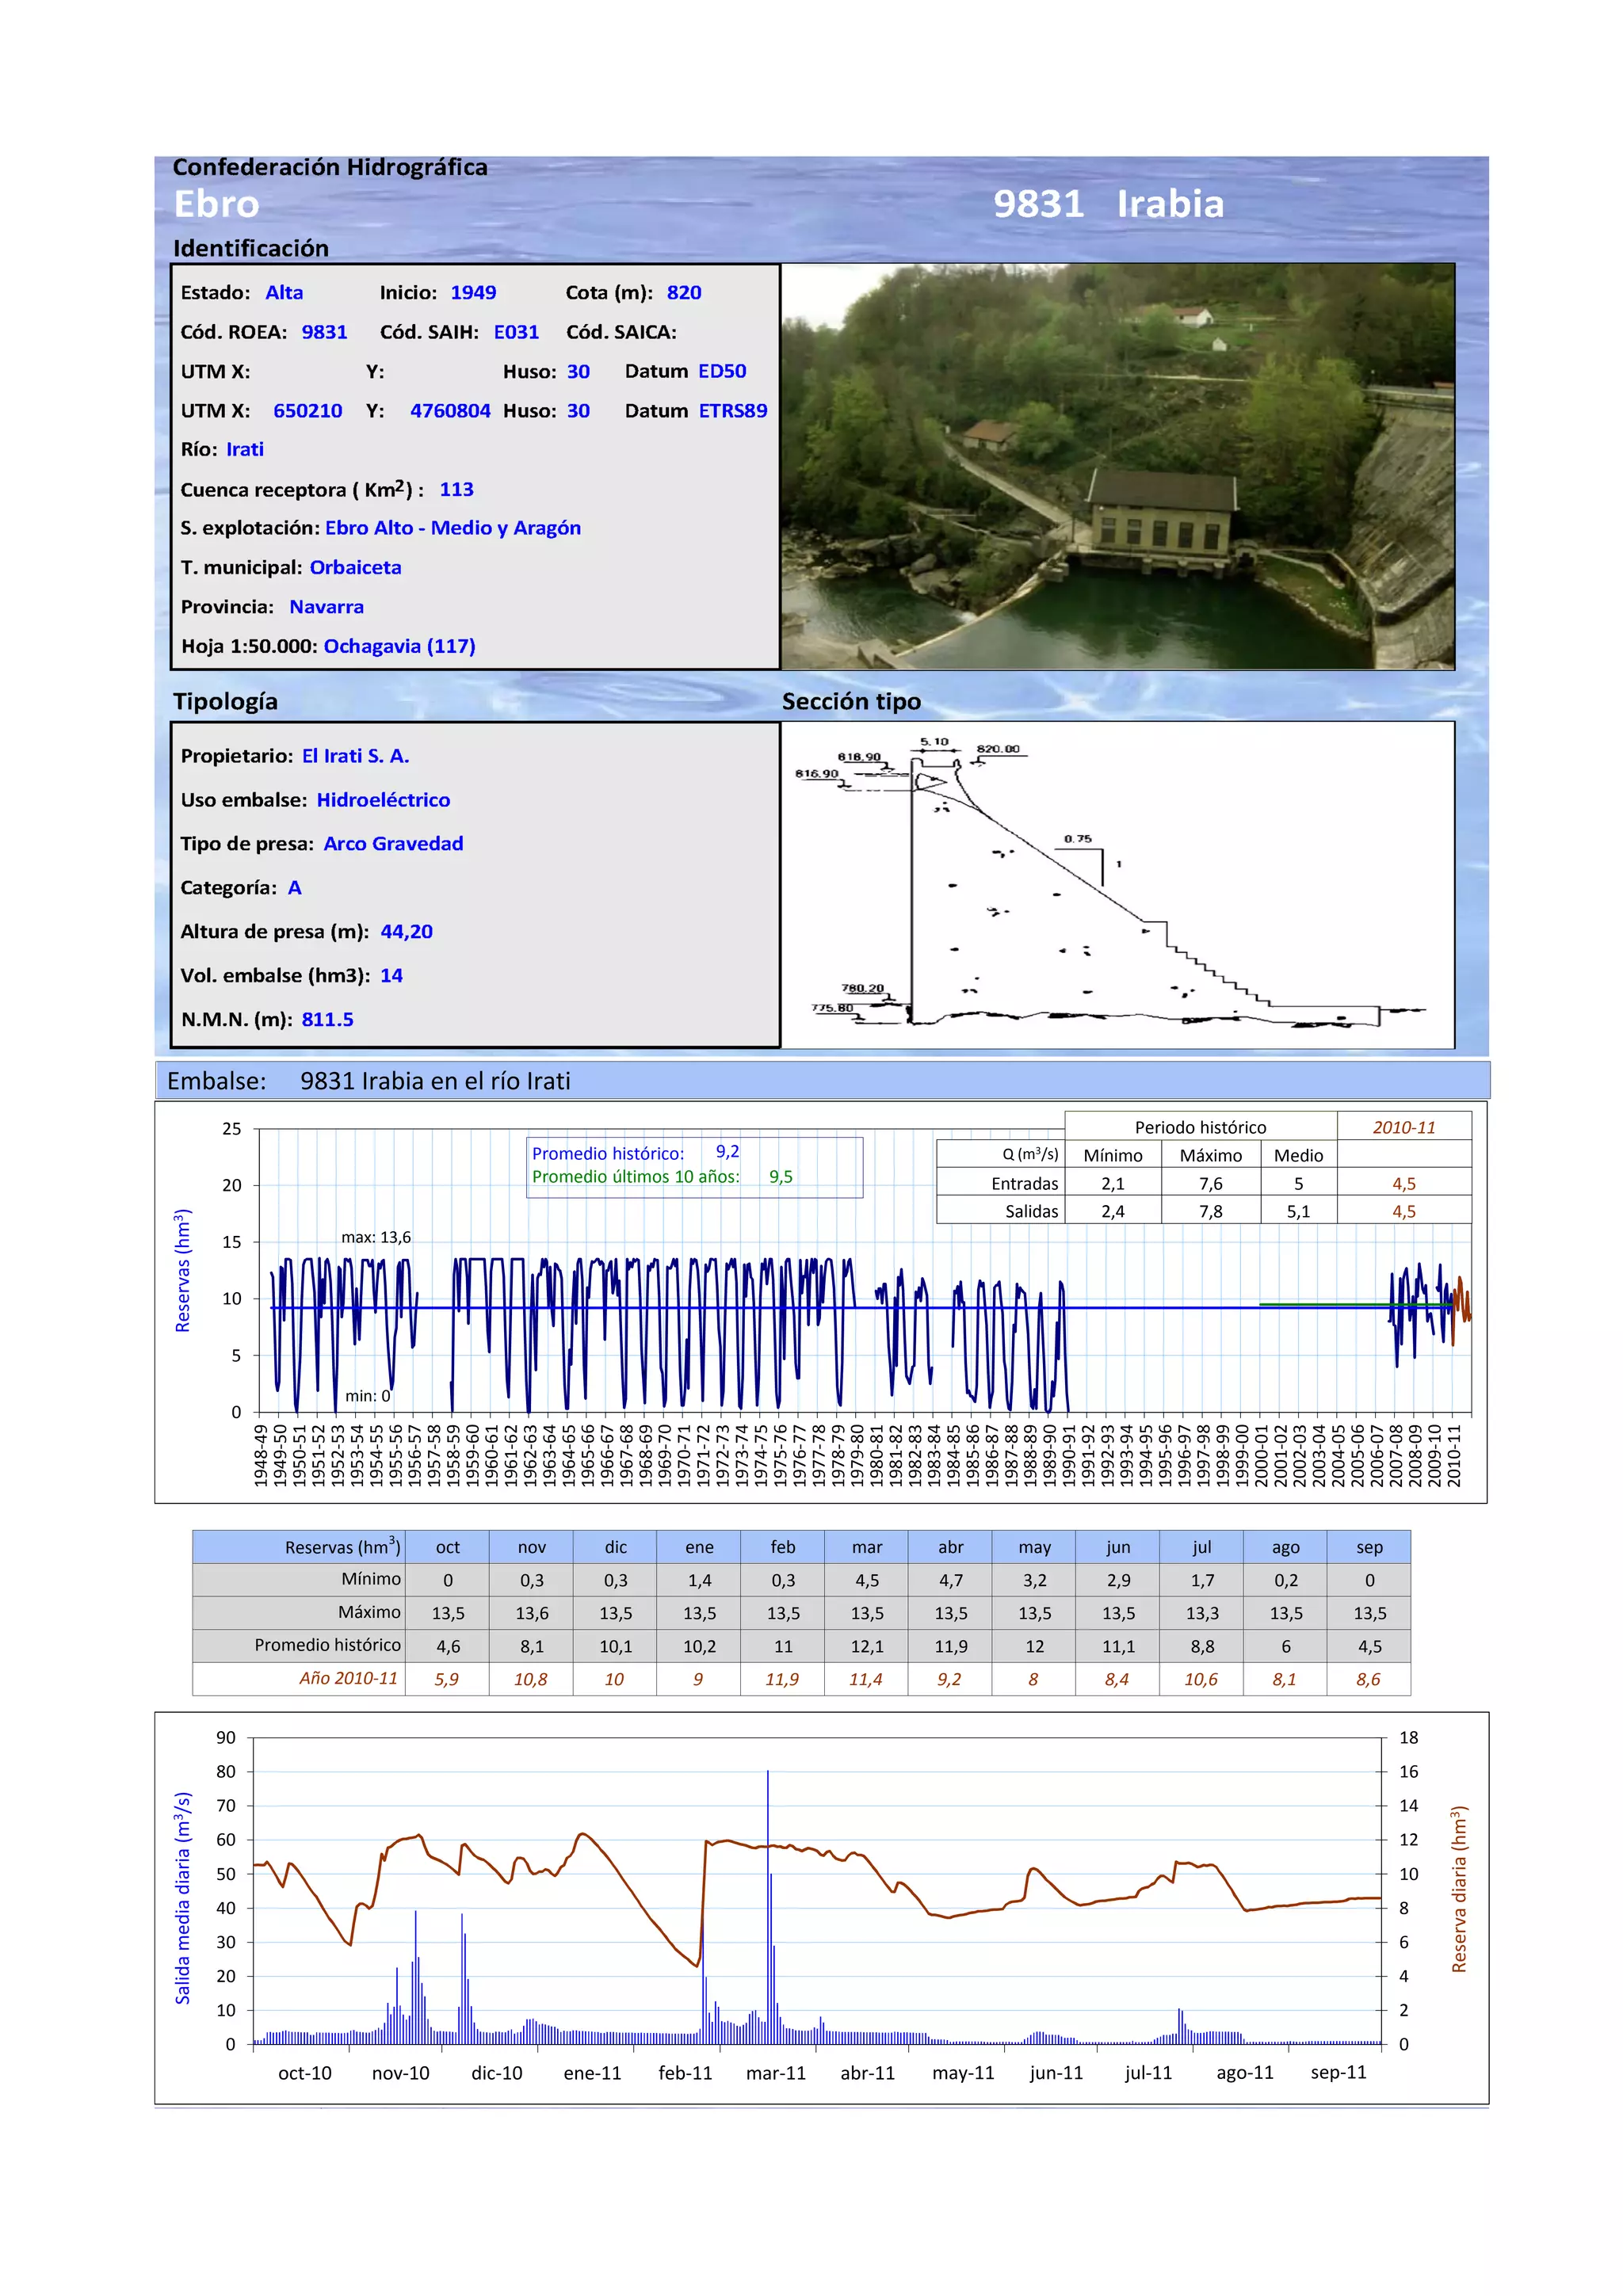The width and height of the screenshot is (1623, 2296).
Task: Click the Promedio histórico table row label
Action: click(x=327, y=1645)
